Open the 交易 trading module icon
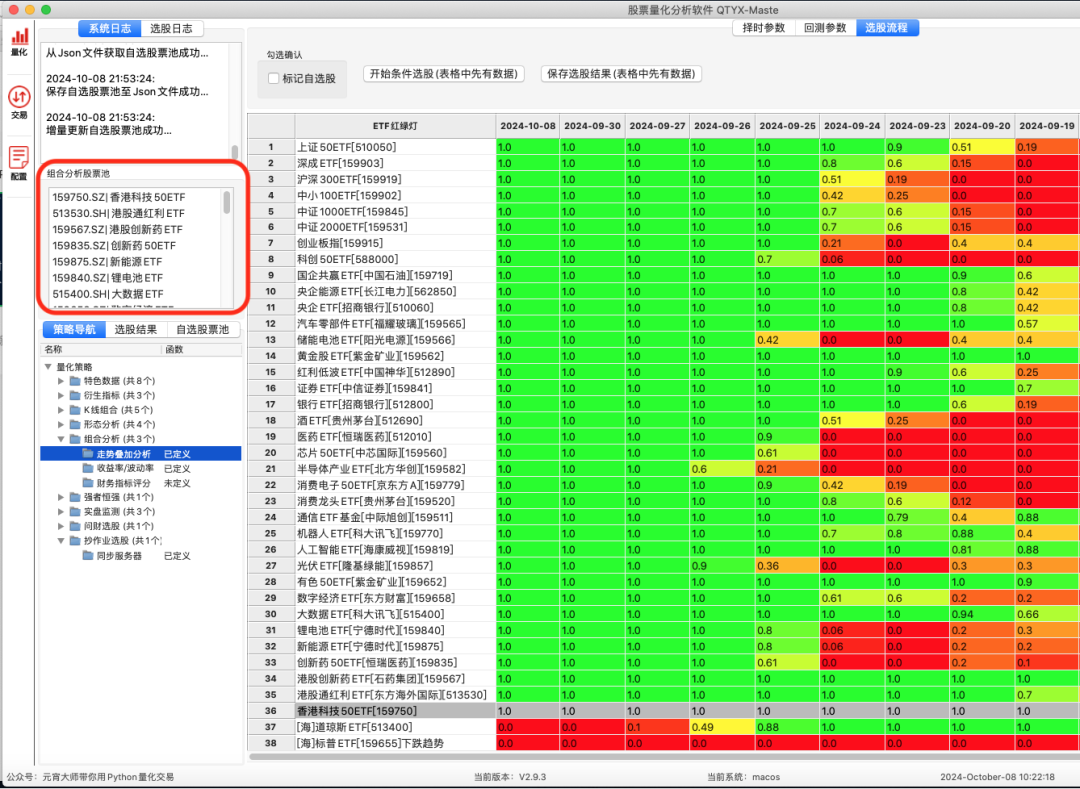1080x789 pixels. 19,102
